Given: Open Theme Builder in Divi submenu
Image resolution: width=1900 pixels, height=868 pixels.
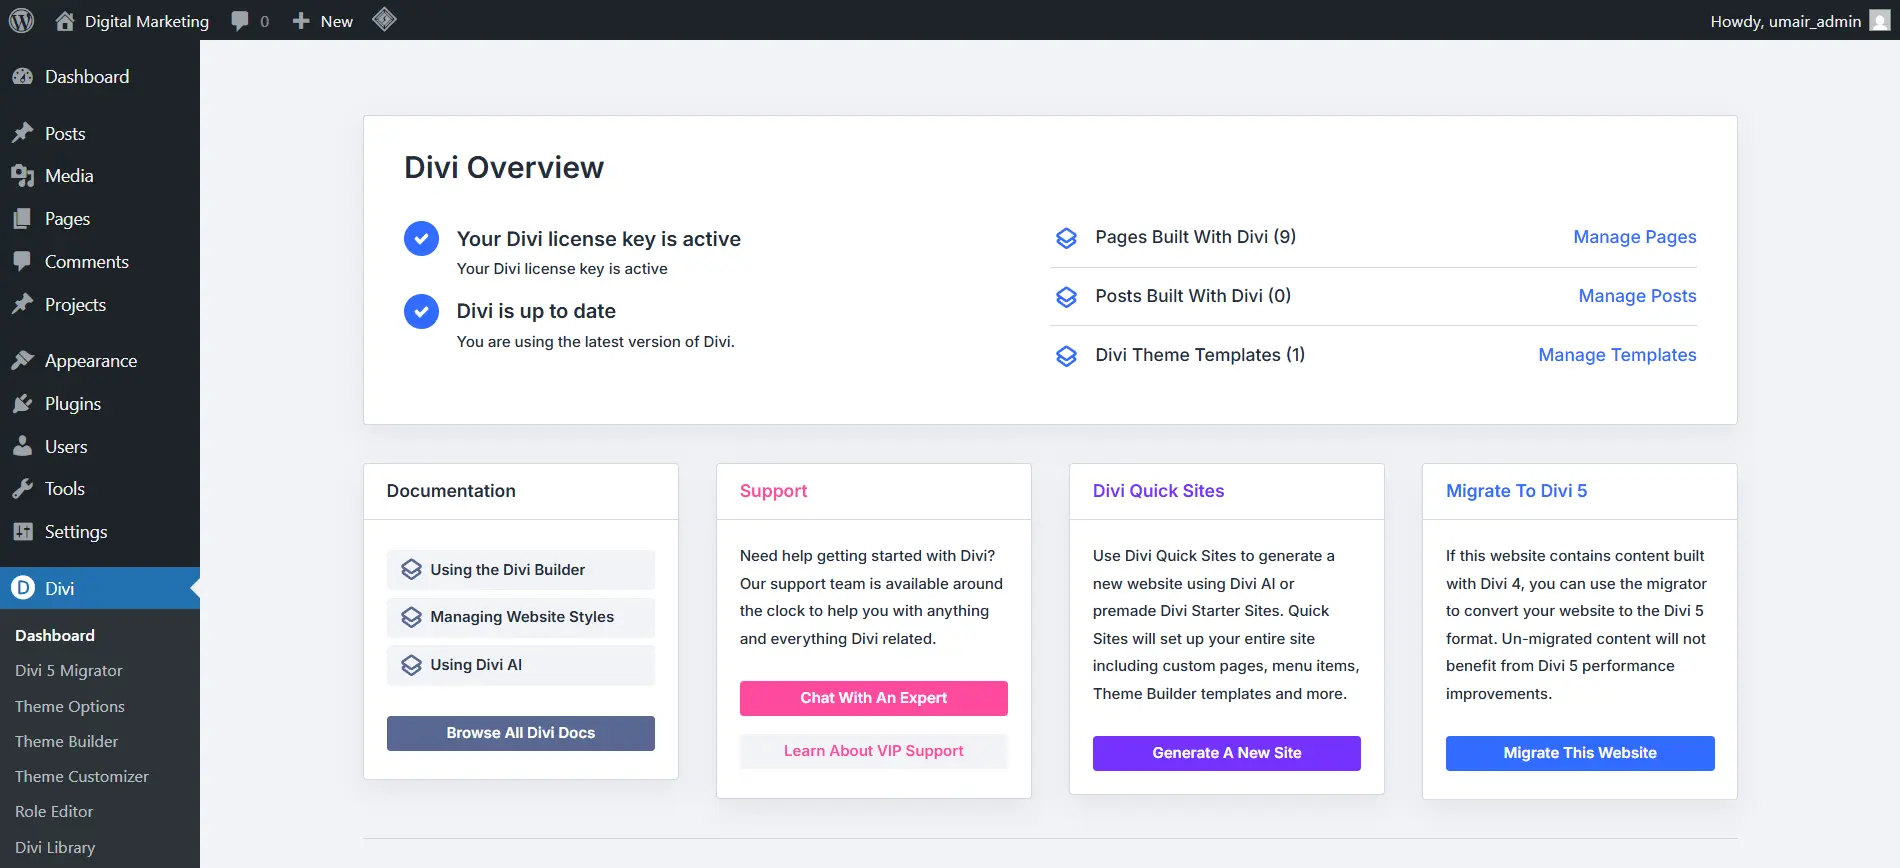Looking at the screenshot, I should click(66, 741).
